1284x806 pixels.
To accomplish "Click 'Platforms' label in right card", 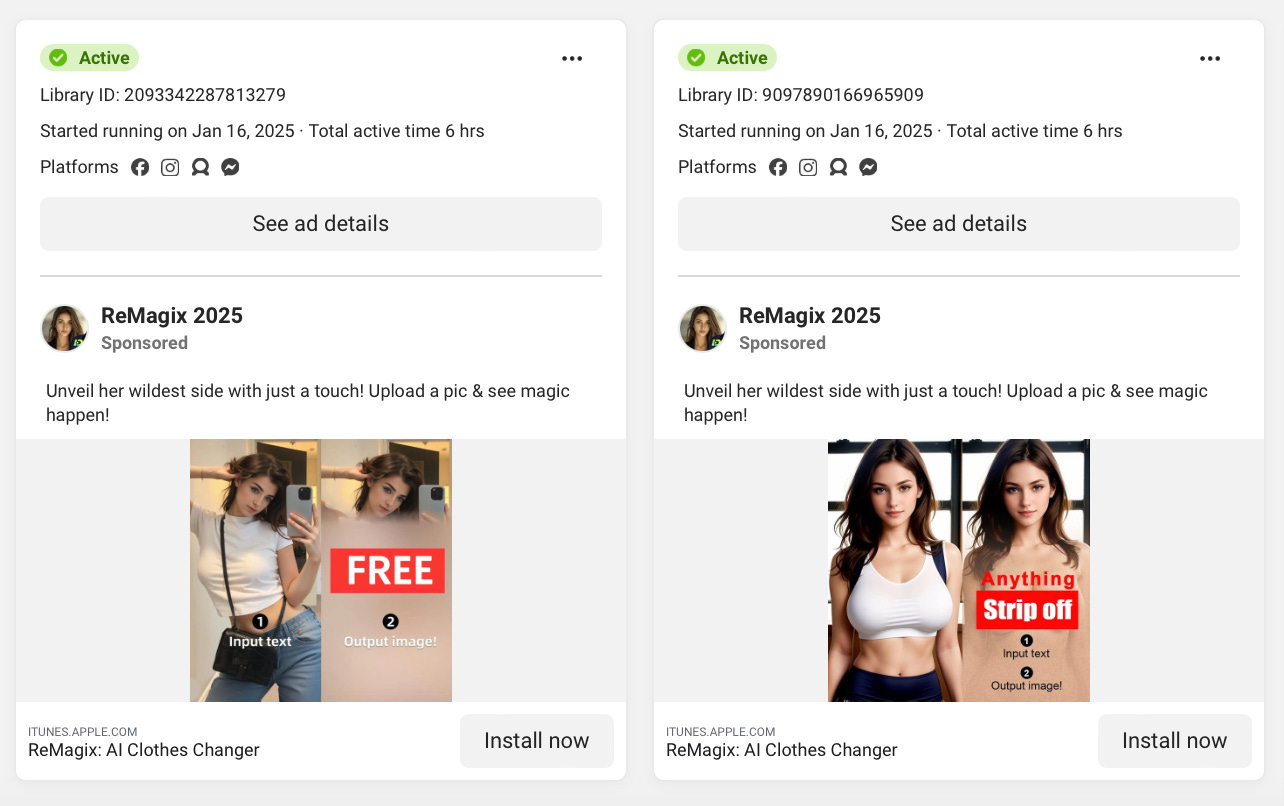I will coord(717,167).
